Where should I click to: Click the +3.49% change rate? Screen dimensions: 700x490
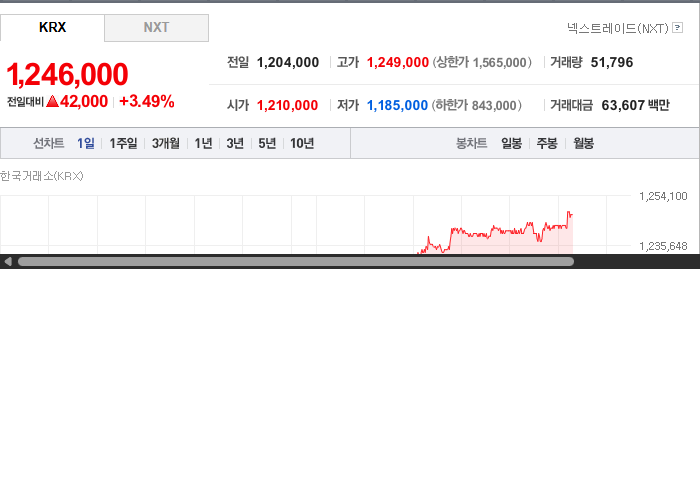coord(147,101)
